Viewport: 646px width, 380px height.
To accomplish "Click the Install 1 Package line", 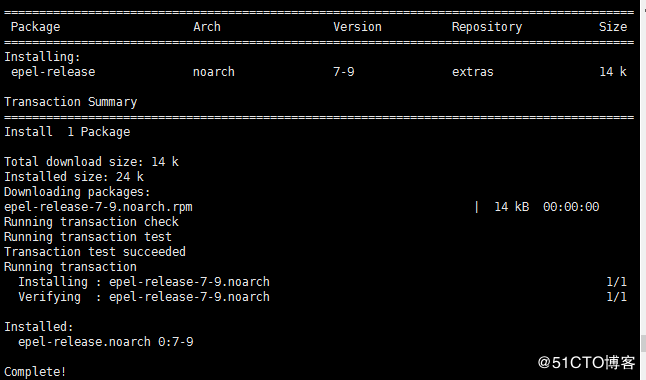I will click(x=67, y=132).
